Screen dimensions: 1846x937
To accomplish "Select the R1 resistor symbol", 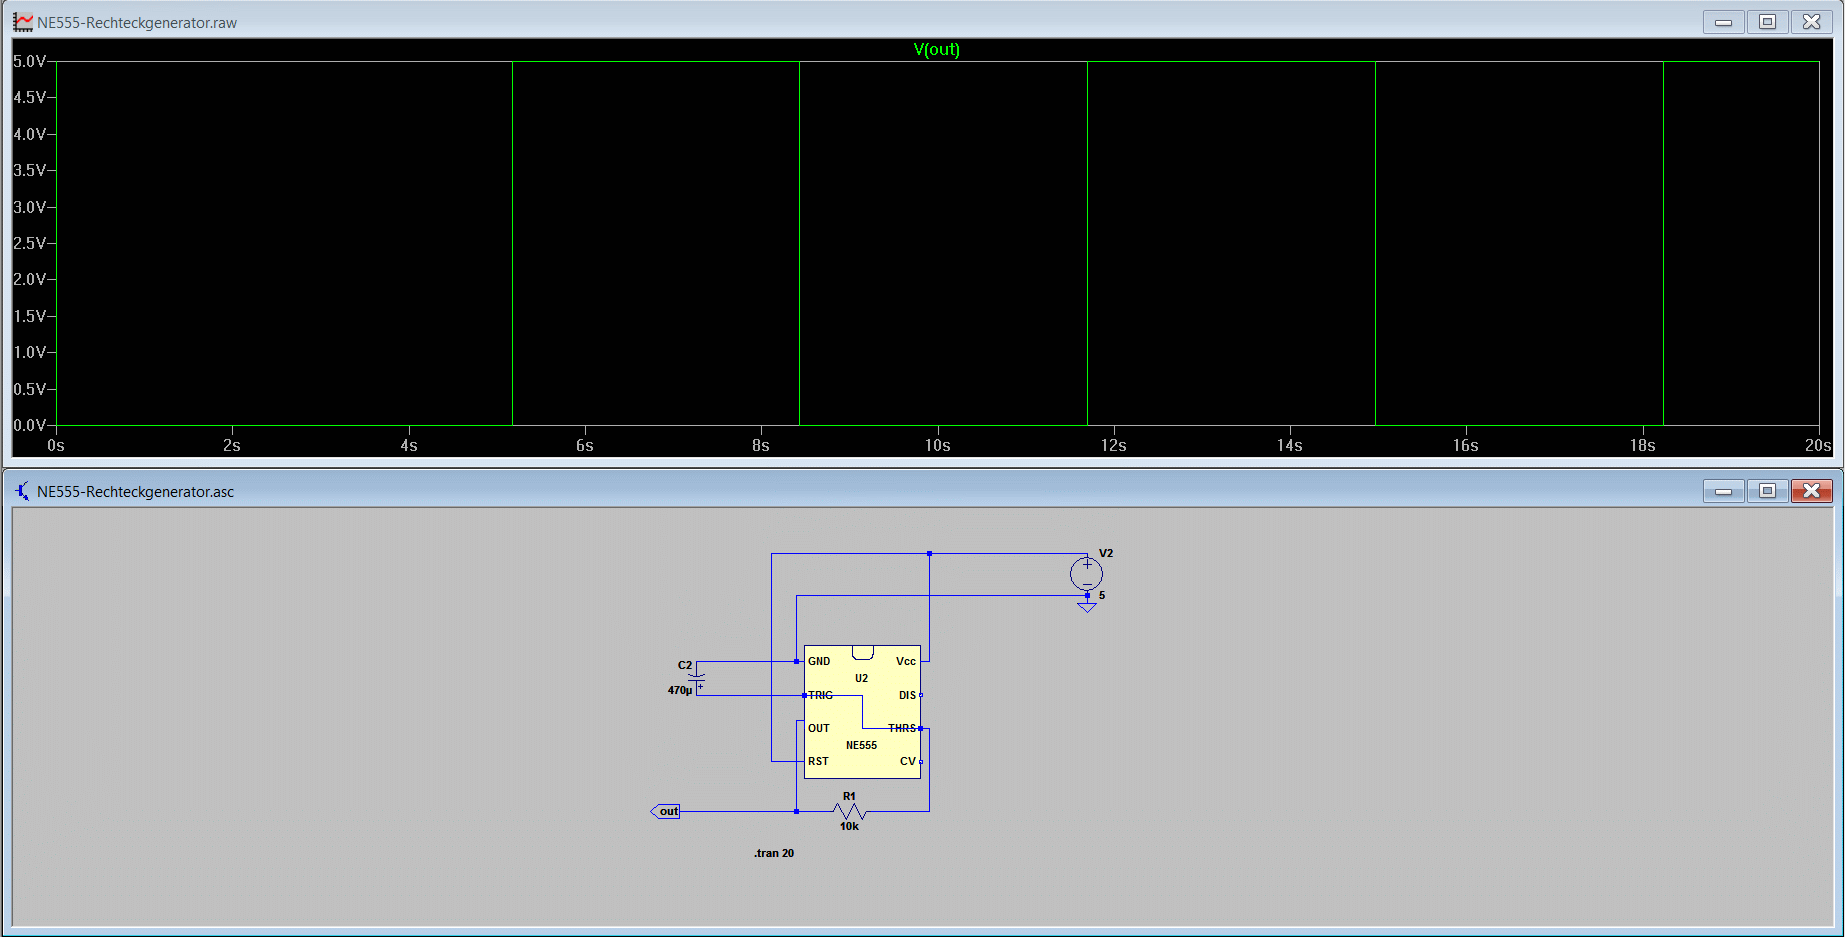I will [x=849, y=811].
